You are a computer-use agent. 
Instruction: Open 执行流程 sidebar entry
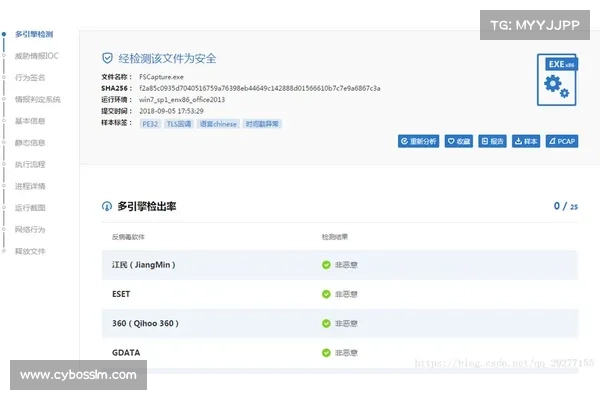pyautogui.click(x=30, y=165)
